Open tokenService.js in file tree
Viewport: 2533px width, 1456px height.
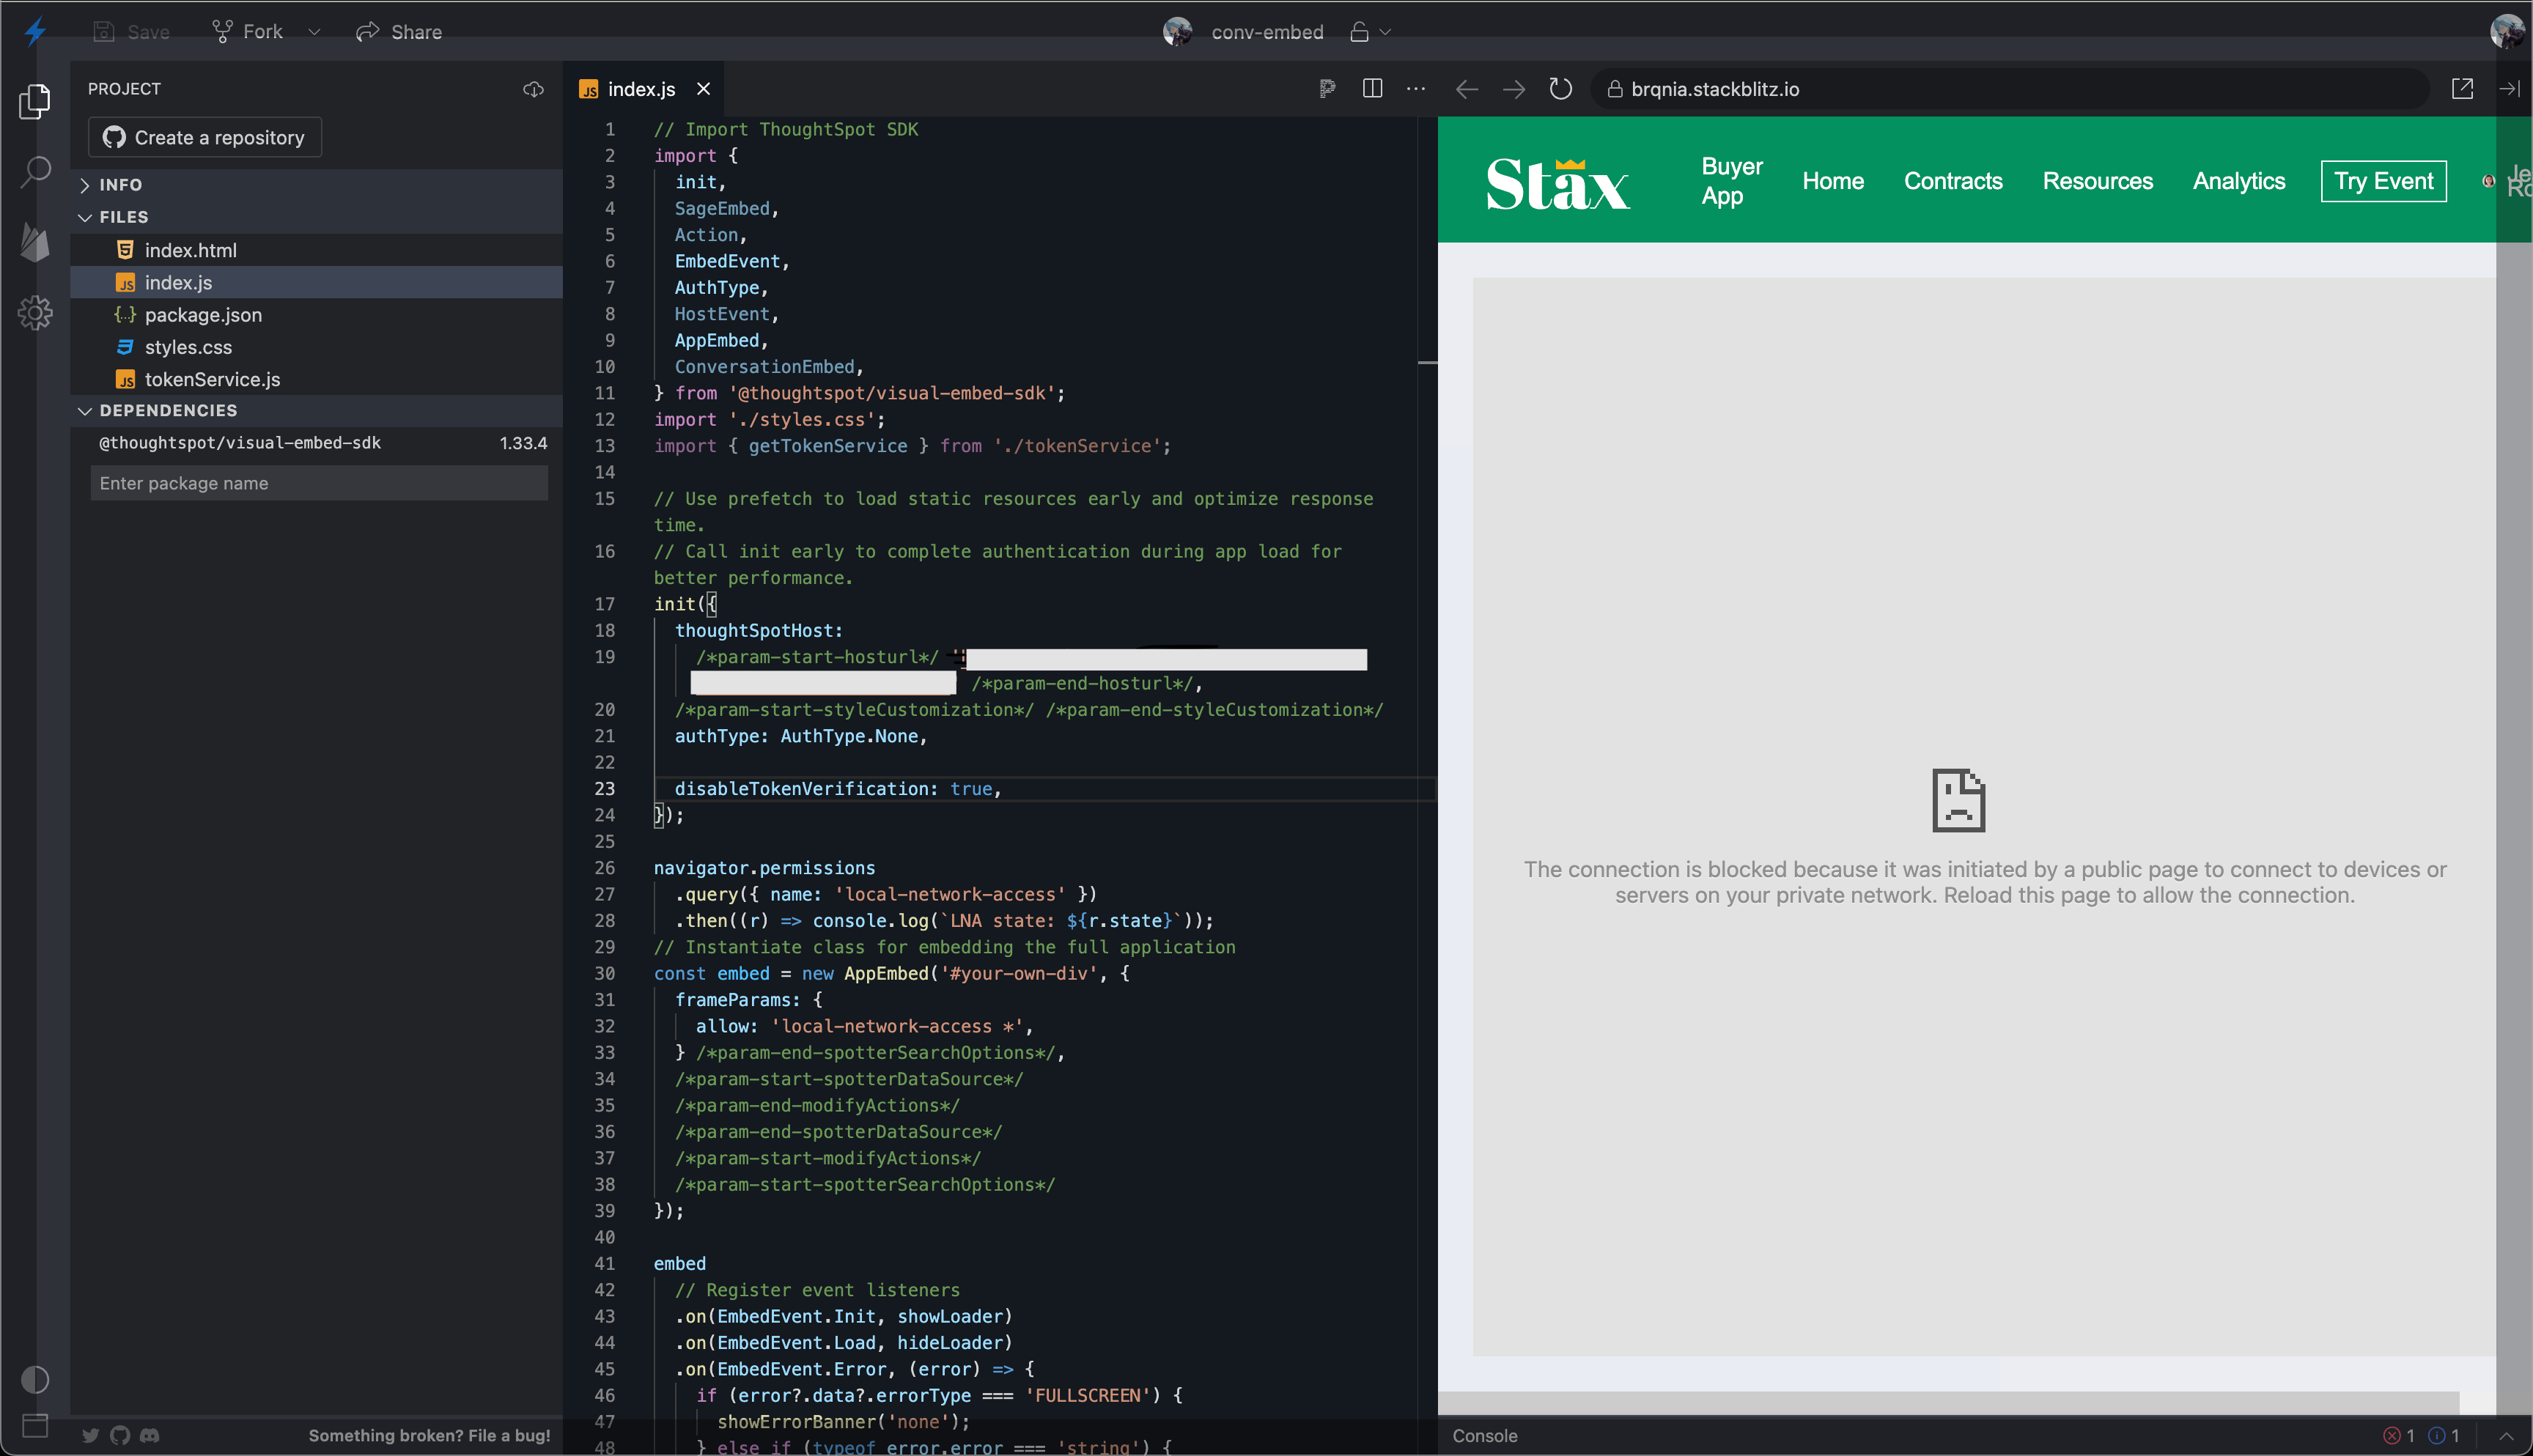(x=212, y=379)
